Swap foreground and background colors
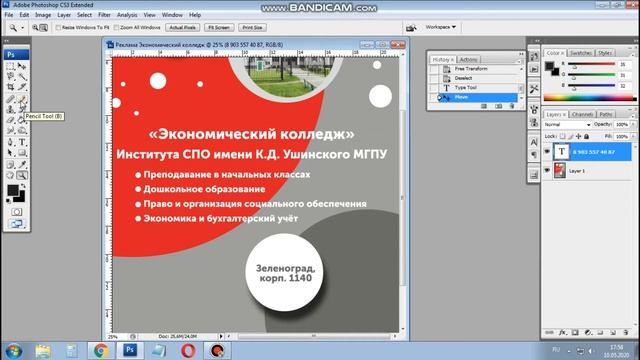 [x=23, y=186]
